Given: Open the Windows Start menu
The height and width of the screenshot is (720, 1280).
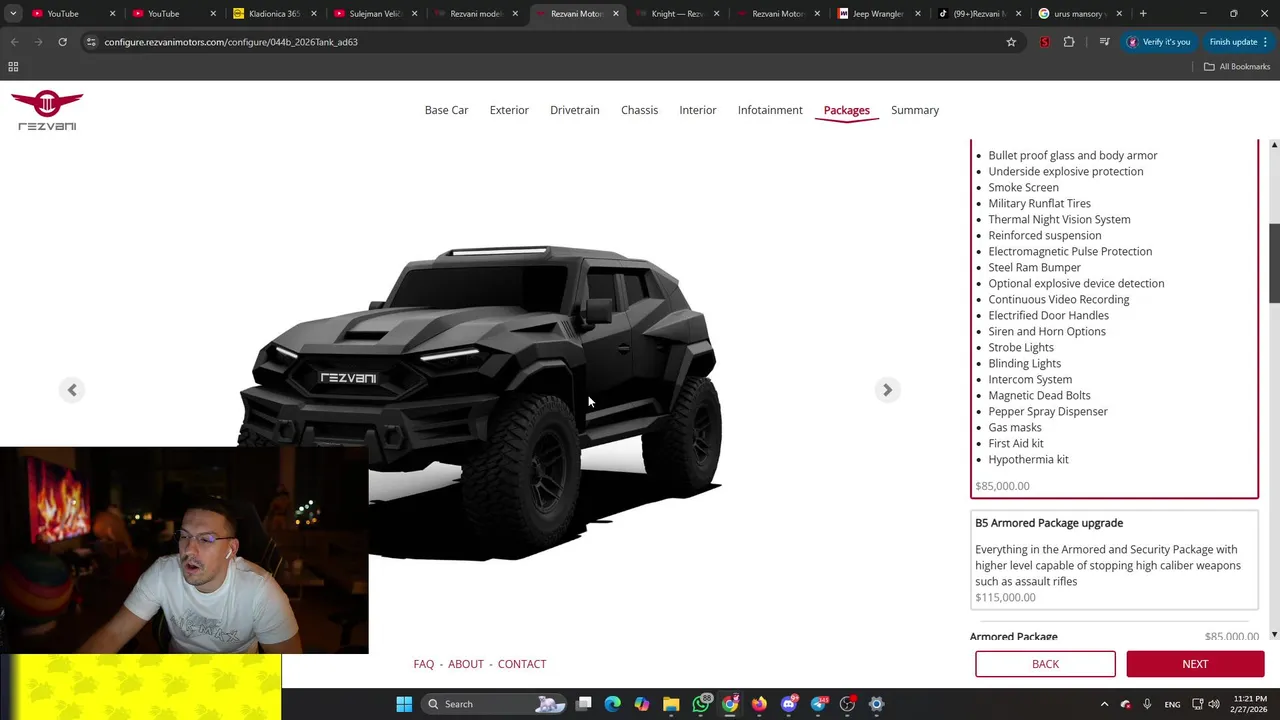Looking at the screenshot, I should (404, 704).
